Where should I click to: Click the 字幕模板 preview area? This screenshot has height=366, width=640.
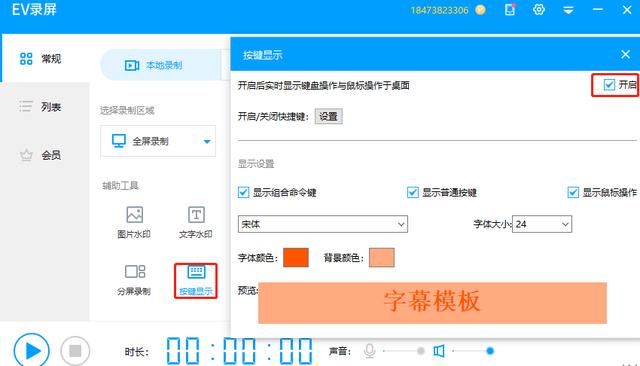click(x=432, y=303)
